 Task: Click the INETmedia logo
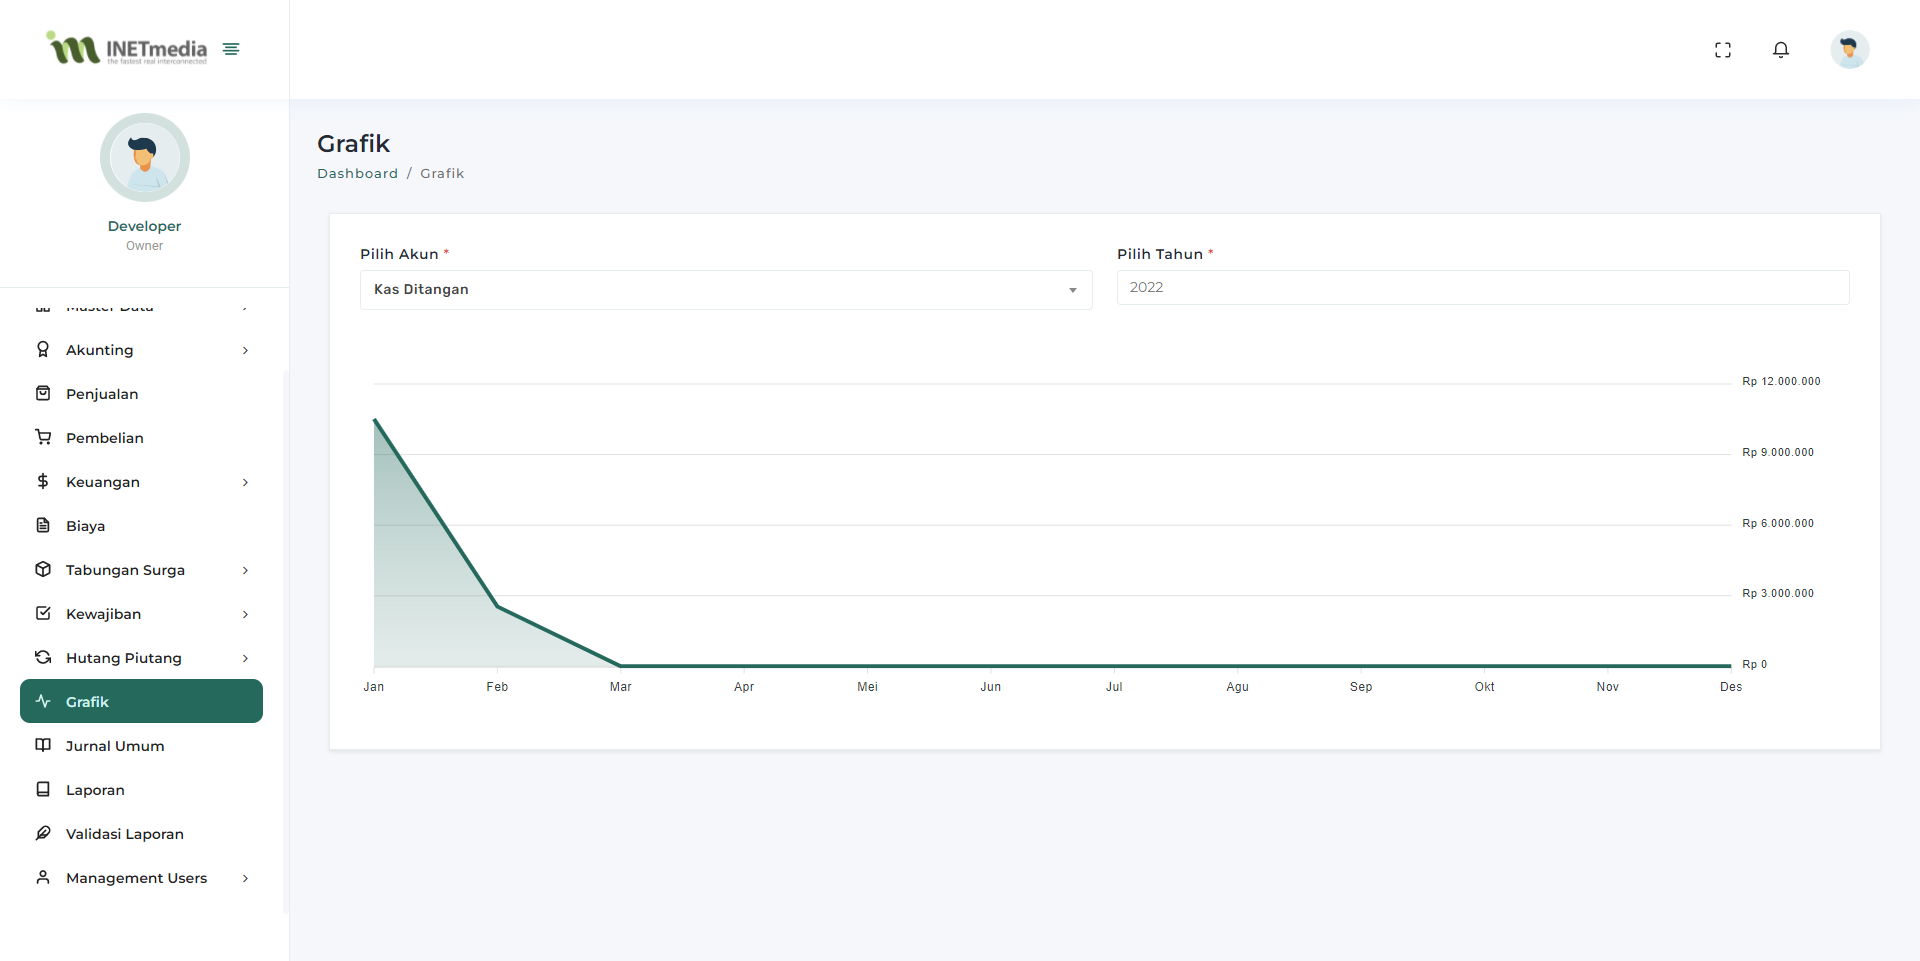pyautogui.click(x=127, y=49)
